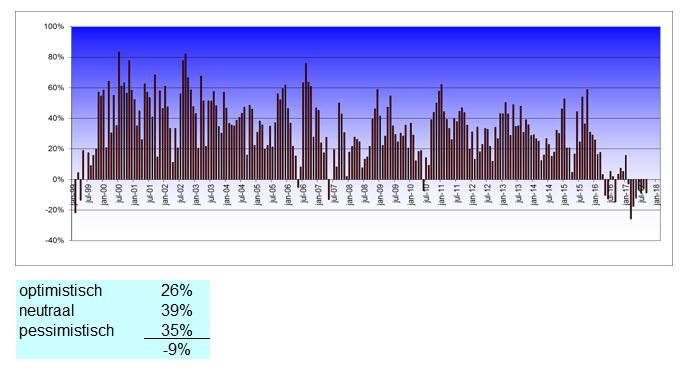Select the jan-15 x-axis label
Screen dimensions: 686x373
pyautogui.click(x=564, y=195)
